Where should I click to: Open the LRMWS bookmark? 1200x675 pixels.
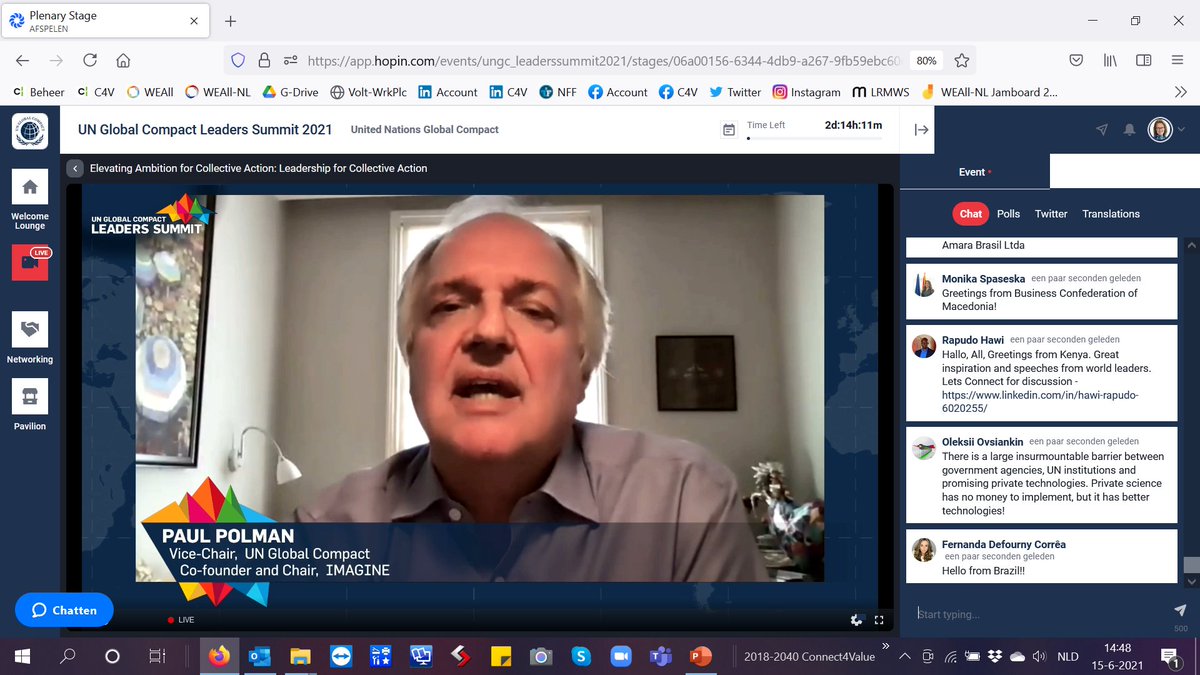point(880,92)
